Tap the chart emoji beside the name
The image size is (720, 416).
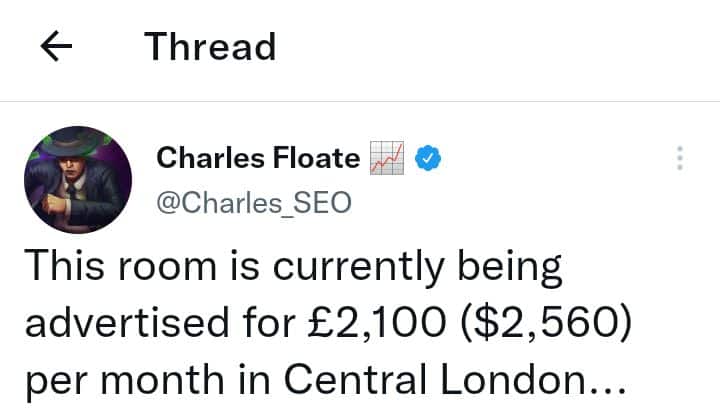[386, 158]
